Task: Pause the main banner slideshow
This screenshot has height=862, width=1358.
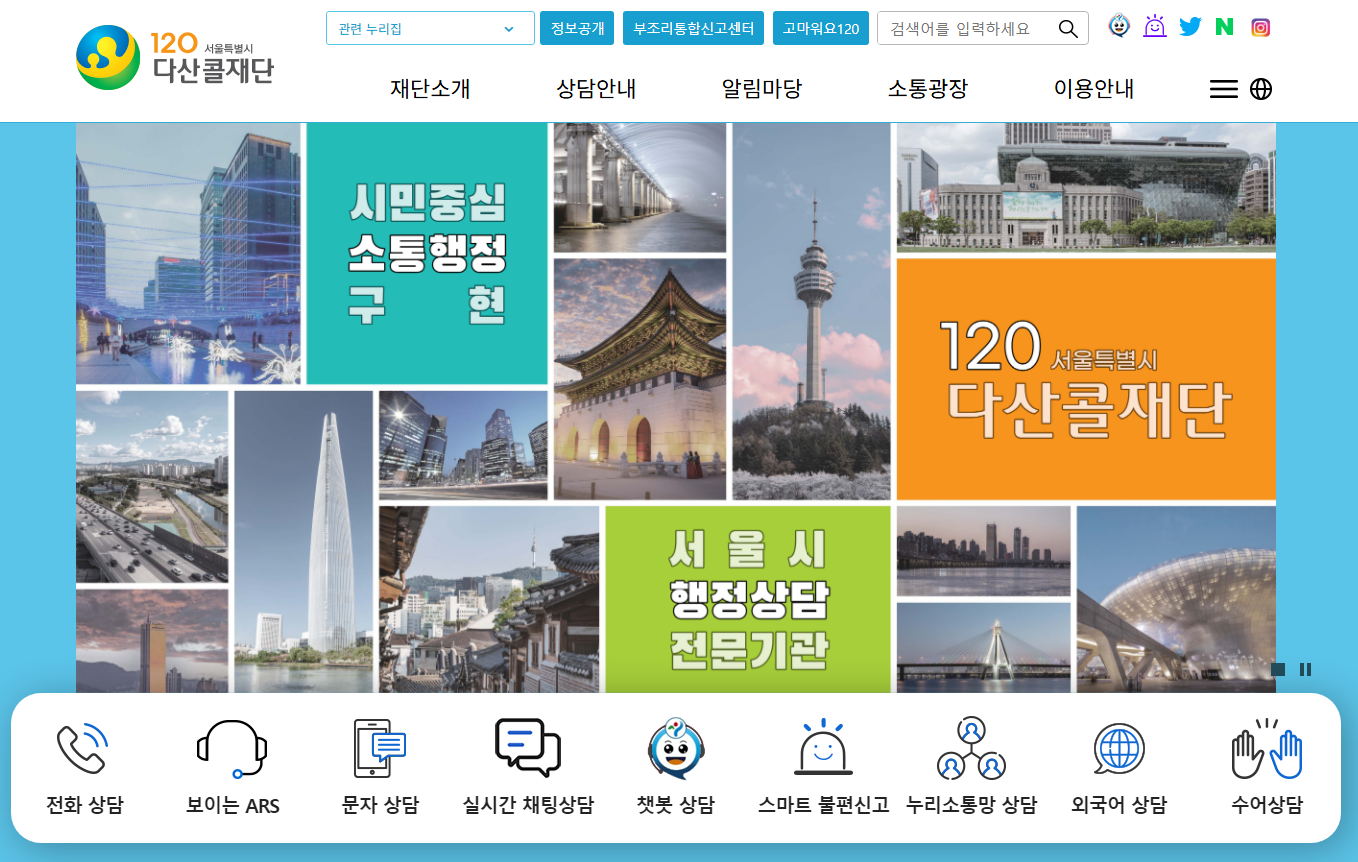Action: coord(1305,670)
